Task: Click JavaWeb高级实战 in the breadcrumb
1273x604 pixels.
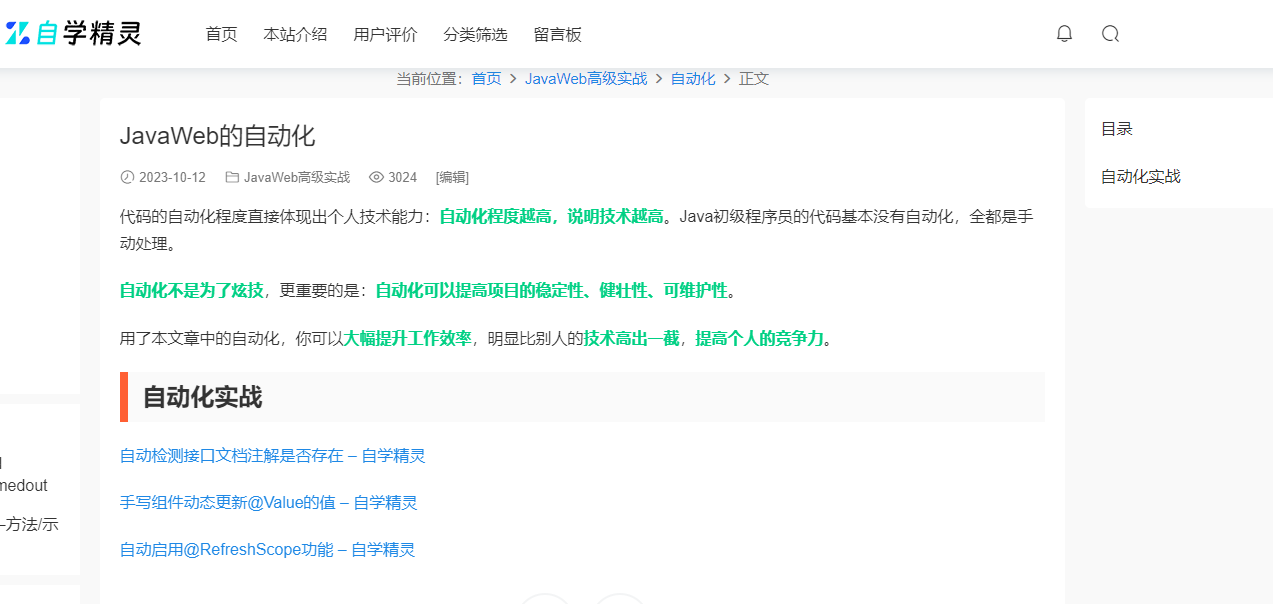Action: (x=586, y=78)
